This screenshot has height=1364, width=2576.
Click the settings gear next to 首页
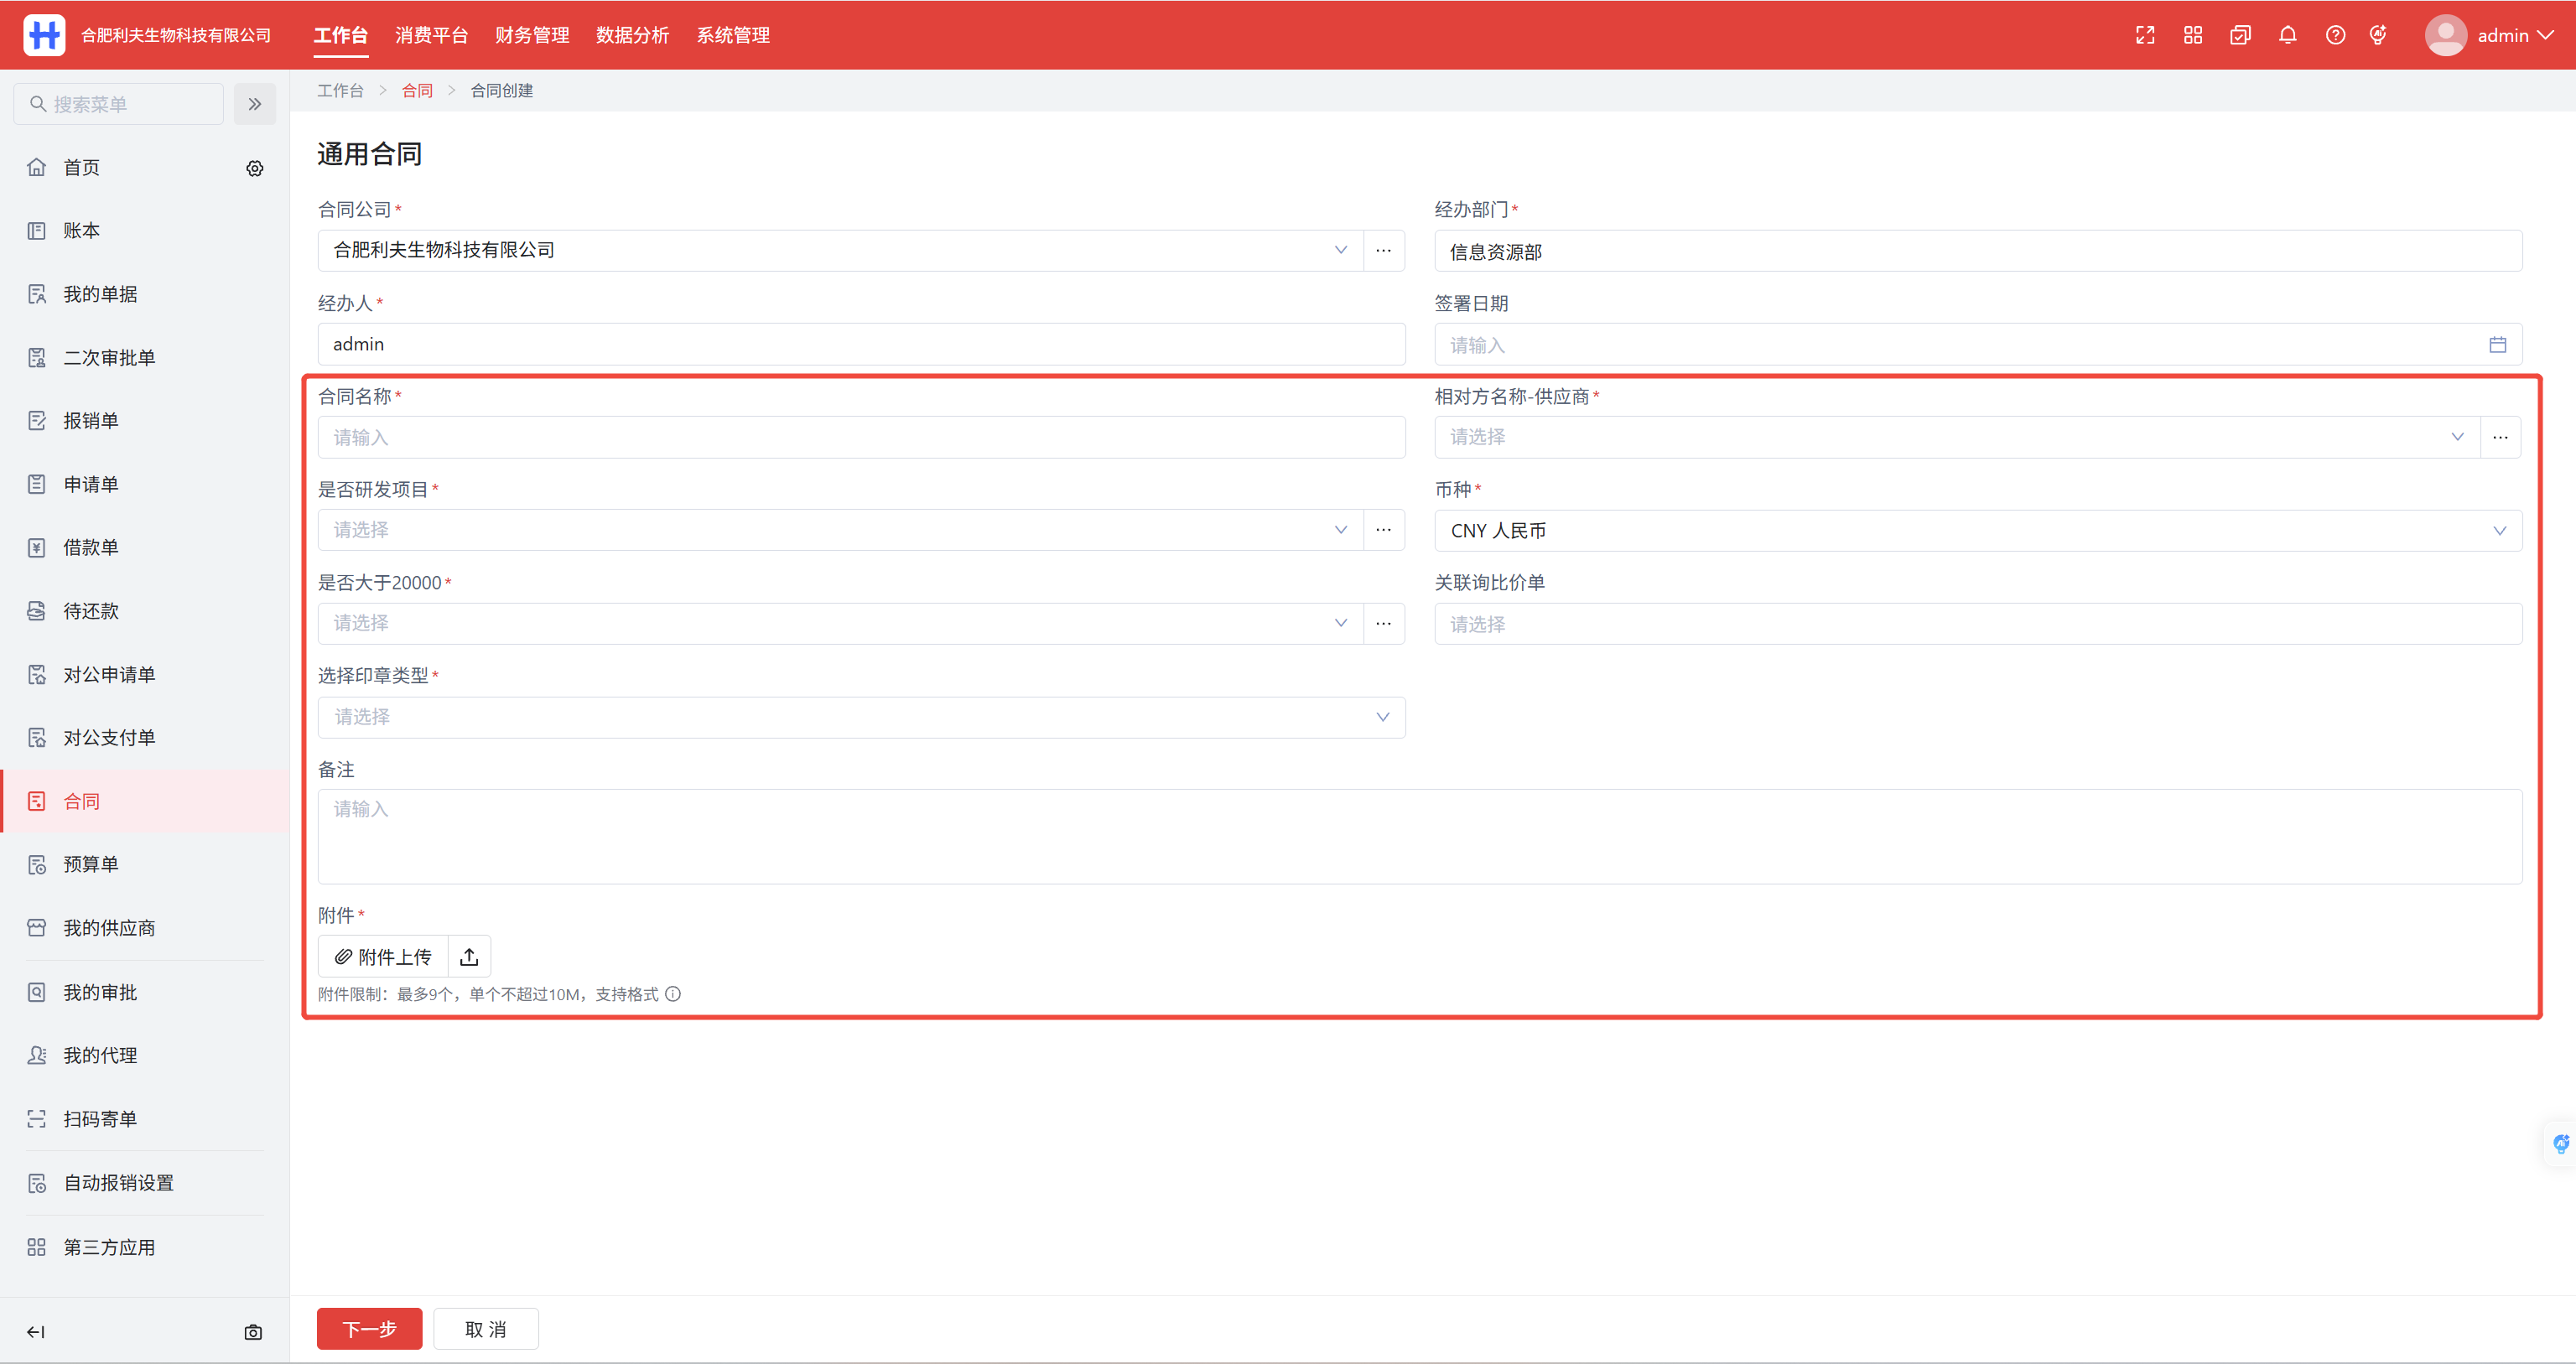pos(255,168)
